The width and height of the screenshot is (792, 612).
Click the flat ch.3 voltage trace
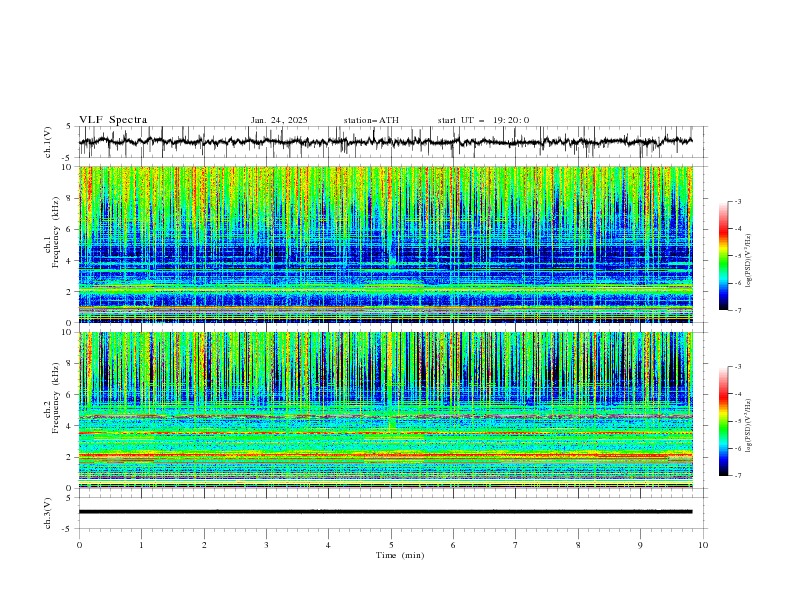385,512
